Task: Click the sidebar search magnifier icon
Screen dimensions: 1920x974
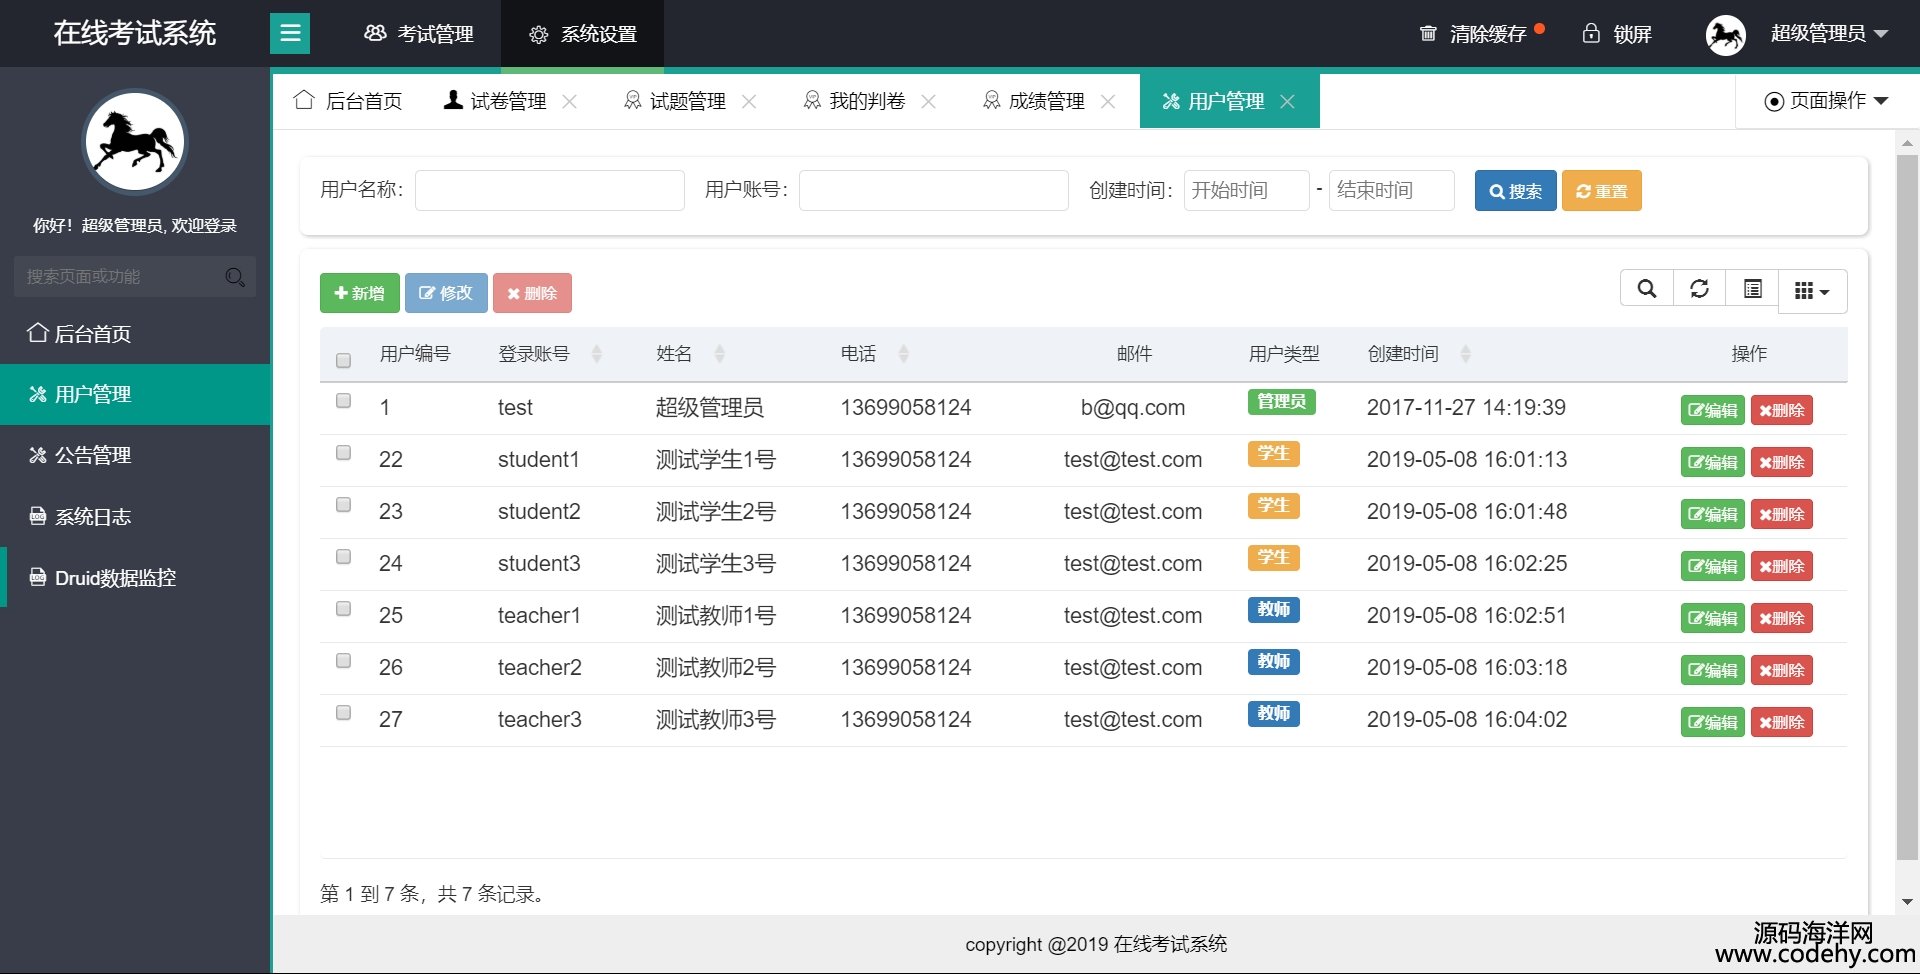Action: 235,277
